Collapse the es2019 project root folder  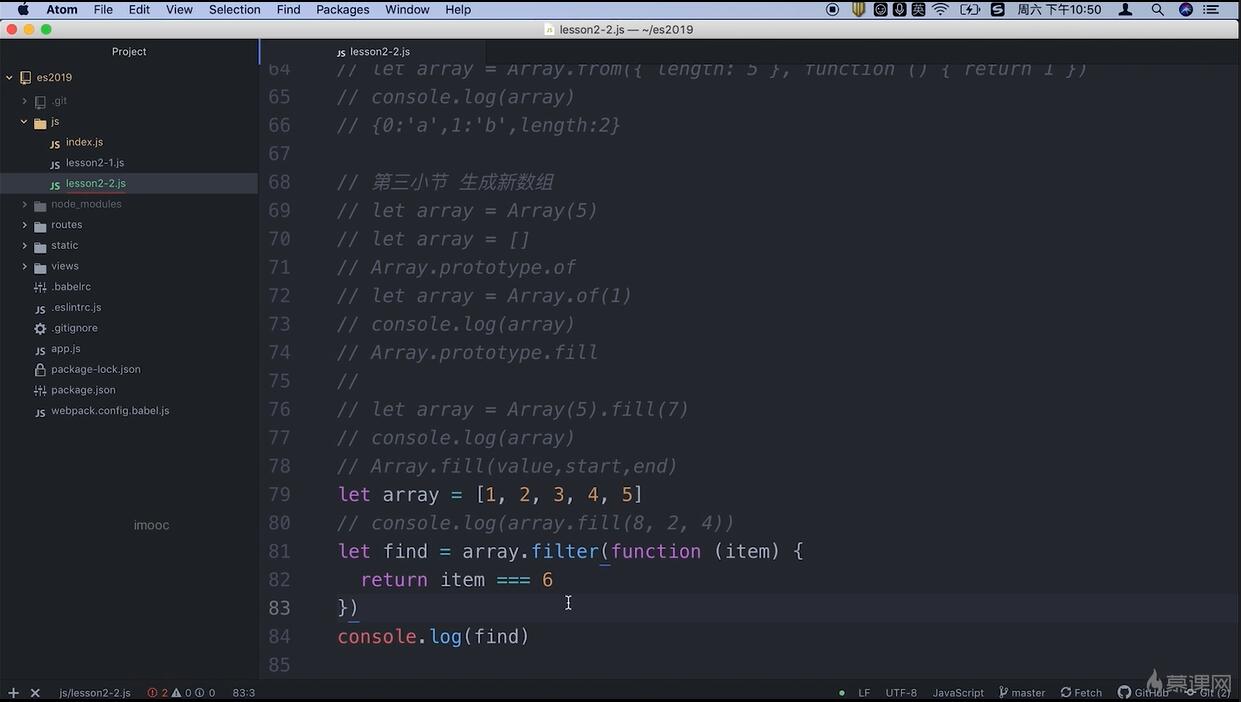[x=9, y=77]
